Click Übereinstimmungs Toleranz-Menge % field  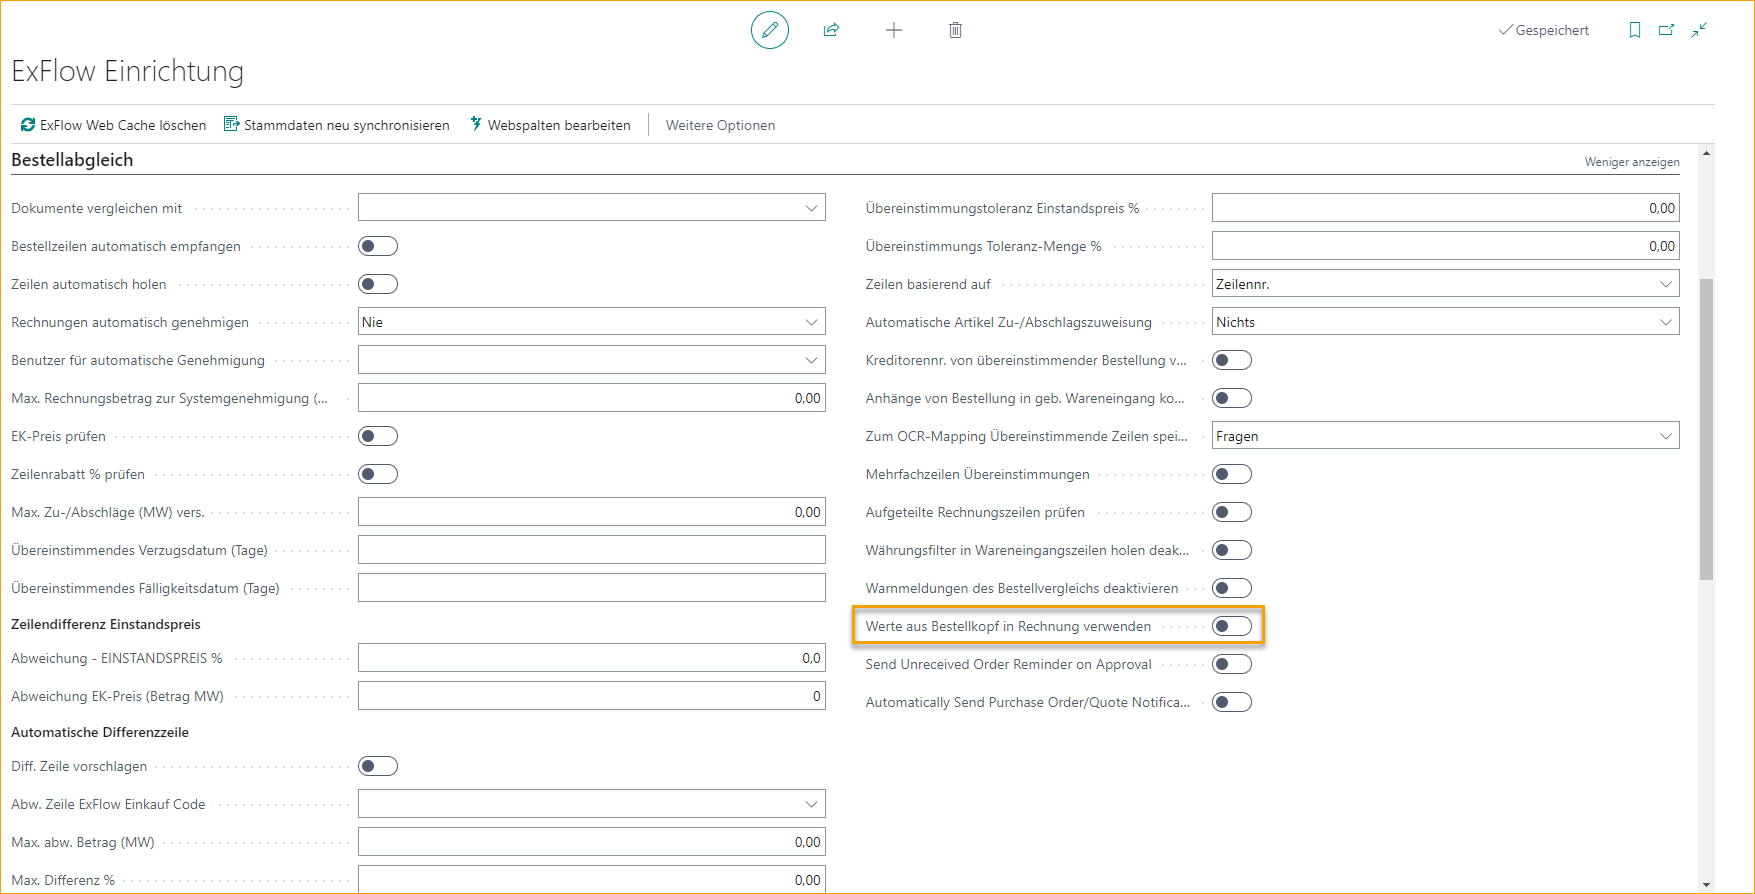click(1446, 246)
